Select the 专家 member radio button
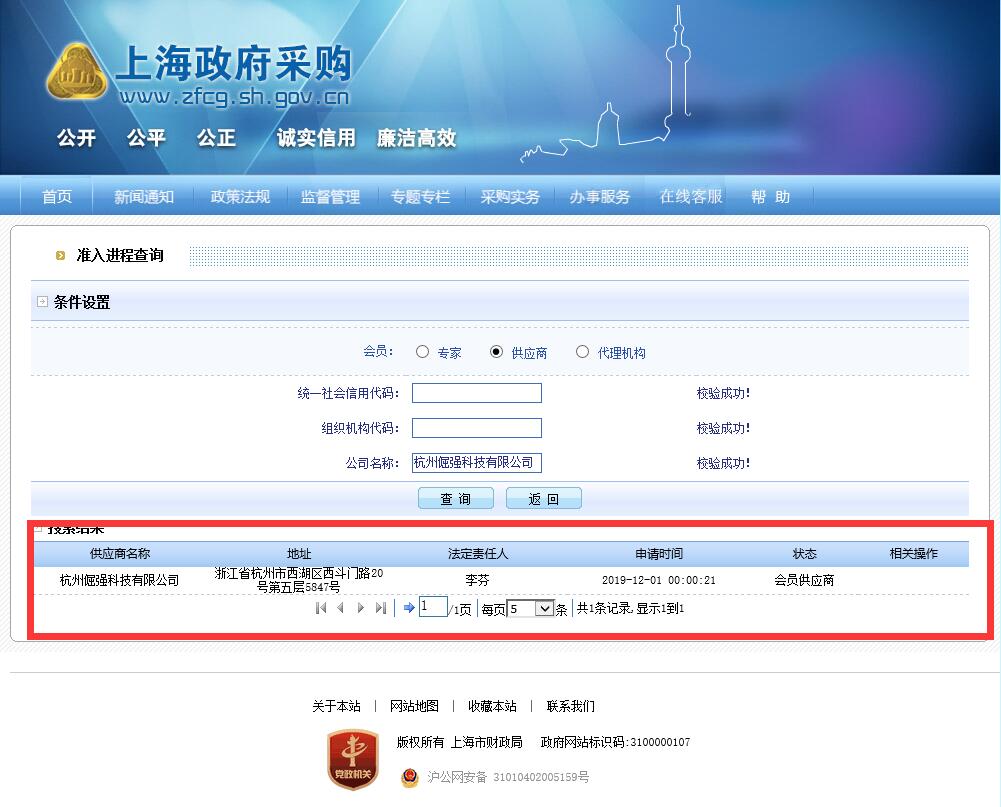This screenshot has width=1001, height=807. click(x=422, y=352)
